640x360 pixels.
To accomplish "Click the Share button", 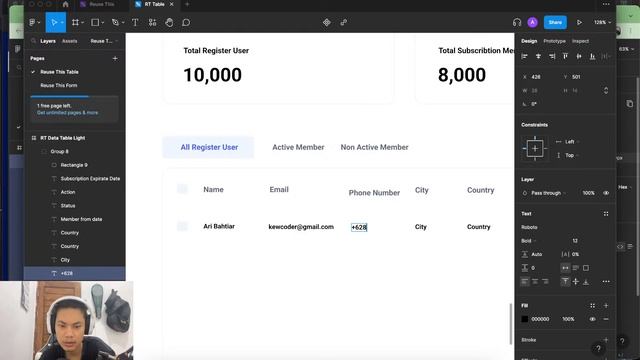I will pyautogui.click(x=555, y=22).
